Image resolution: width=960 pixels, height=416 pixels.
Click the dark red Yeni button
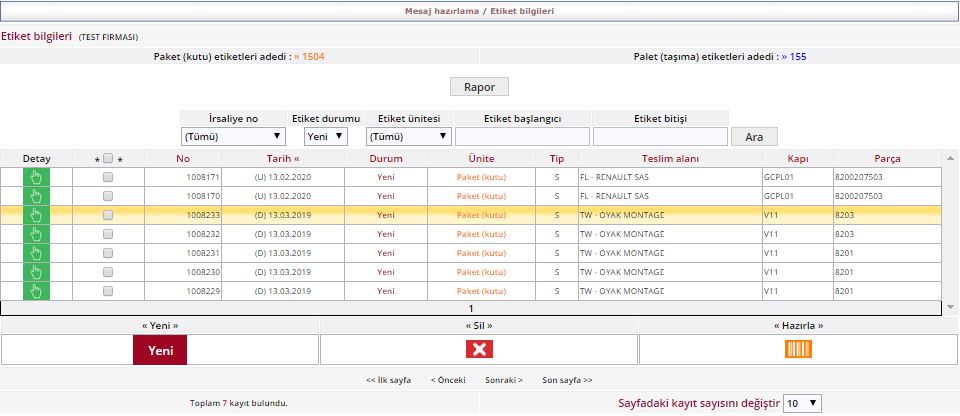pyautogui.click(x=160, y=350)
